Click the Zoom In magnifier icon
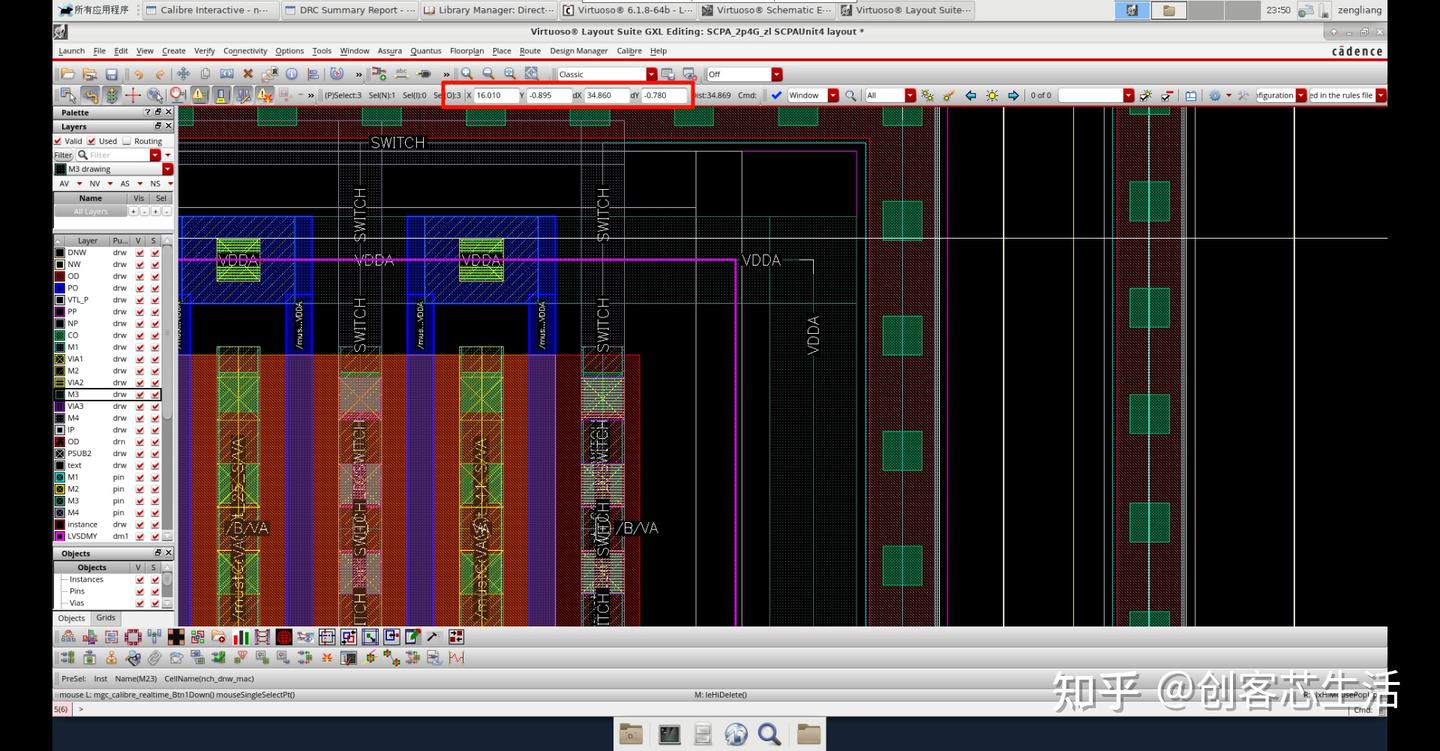 point(466,74)
